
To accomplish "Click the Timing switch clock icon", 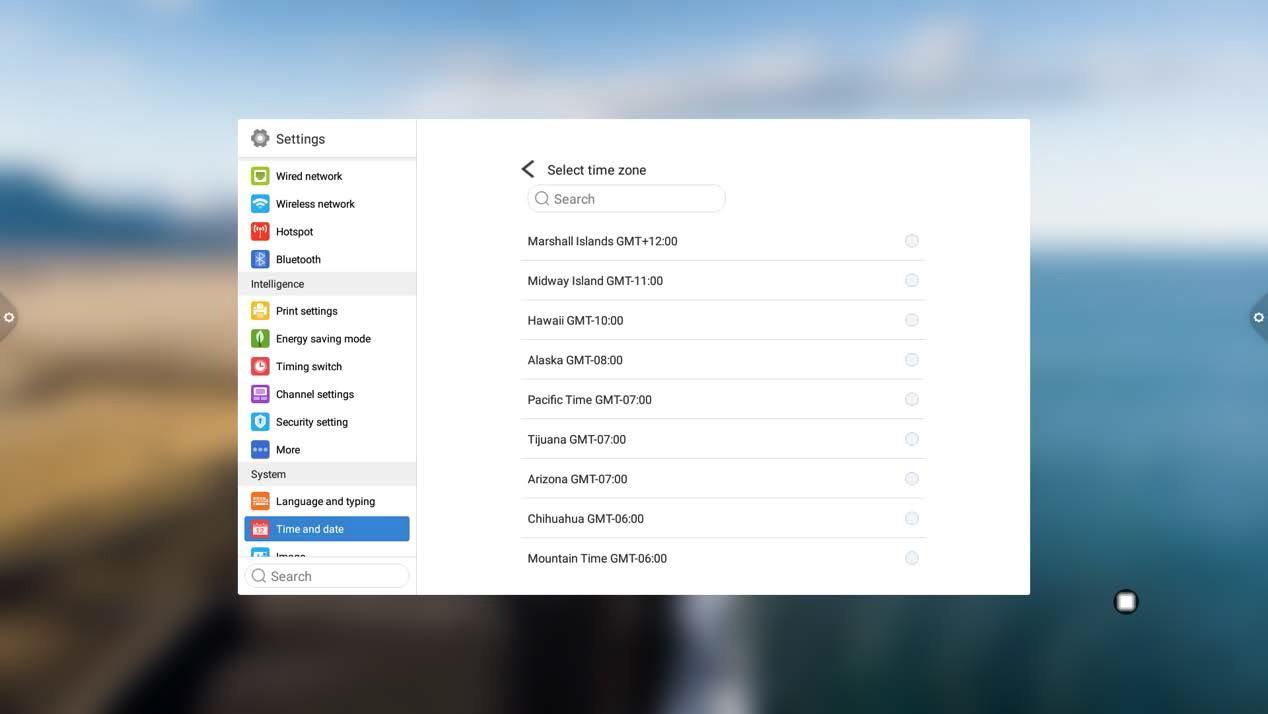I will (260, 367).
